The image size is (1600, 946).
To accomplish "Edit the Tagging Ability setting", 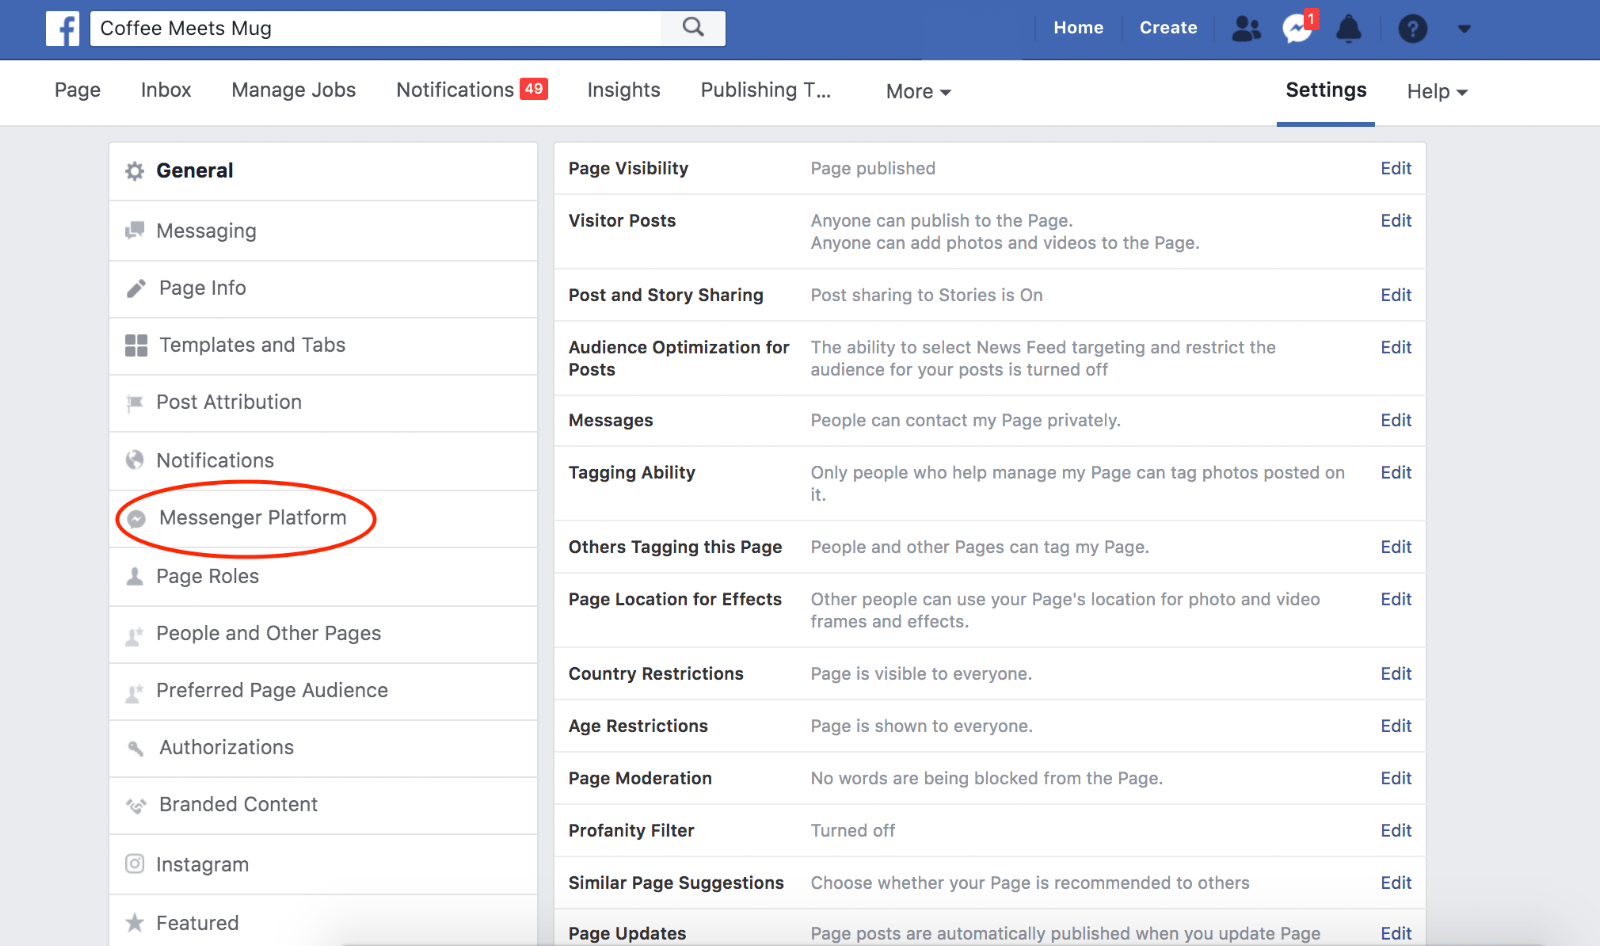I will tap(1396, 472).
